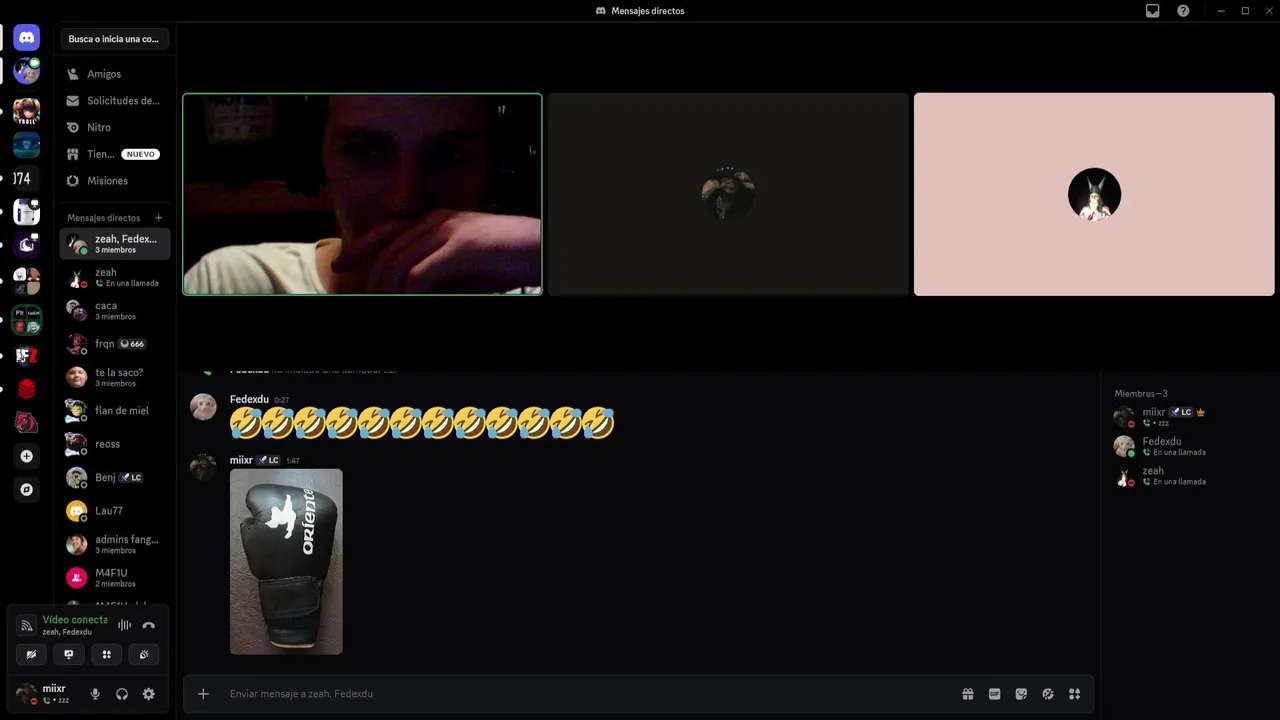
Task: Open soundboard in call panel
Action: 144,654
